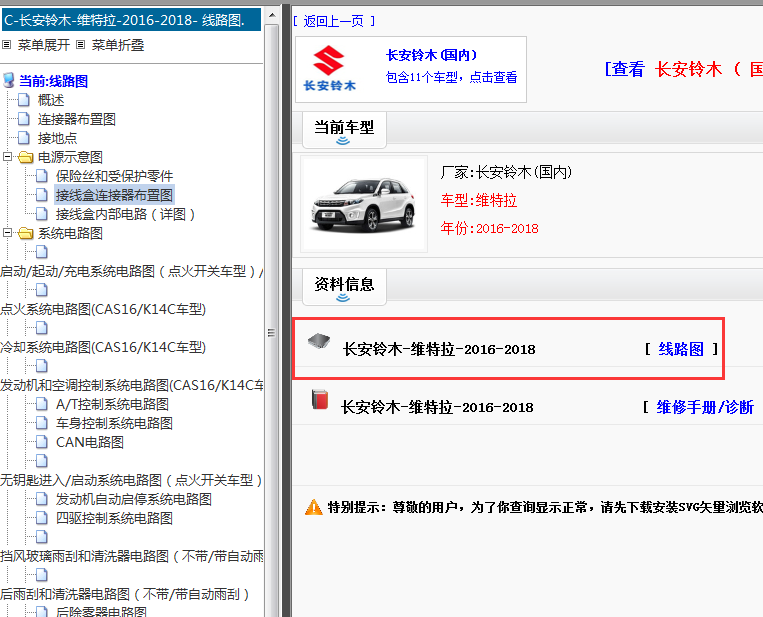Open 挡风玻璃雨刮和清洗器电路图 item
This screenshot has width=763, height=617.
point(131,556)
